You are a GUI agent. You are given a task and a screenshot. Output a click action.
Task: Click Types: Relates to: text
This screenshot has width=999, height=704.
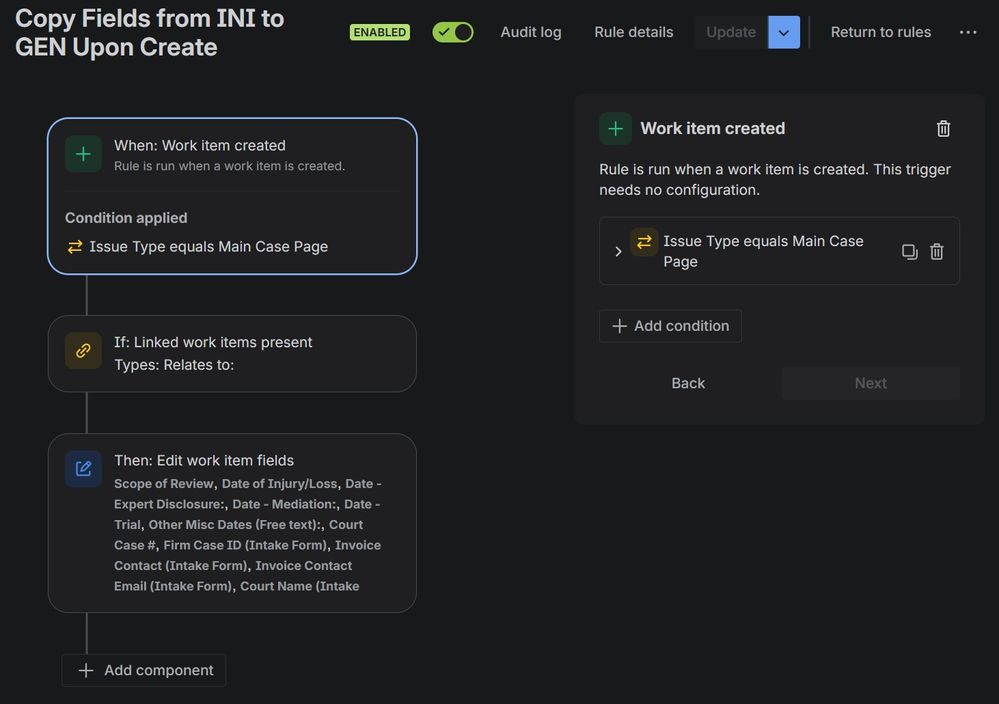click(174, 365)
